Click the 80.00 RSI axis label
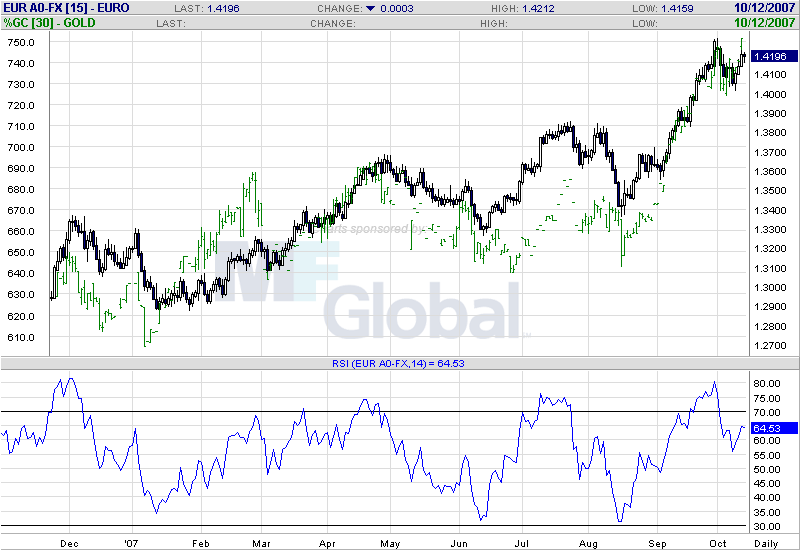Image resolution: width=800 pixels, height=550 pixels. pos(767,383)
